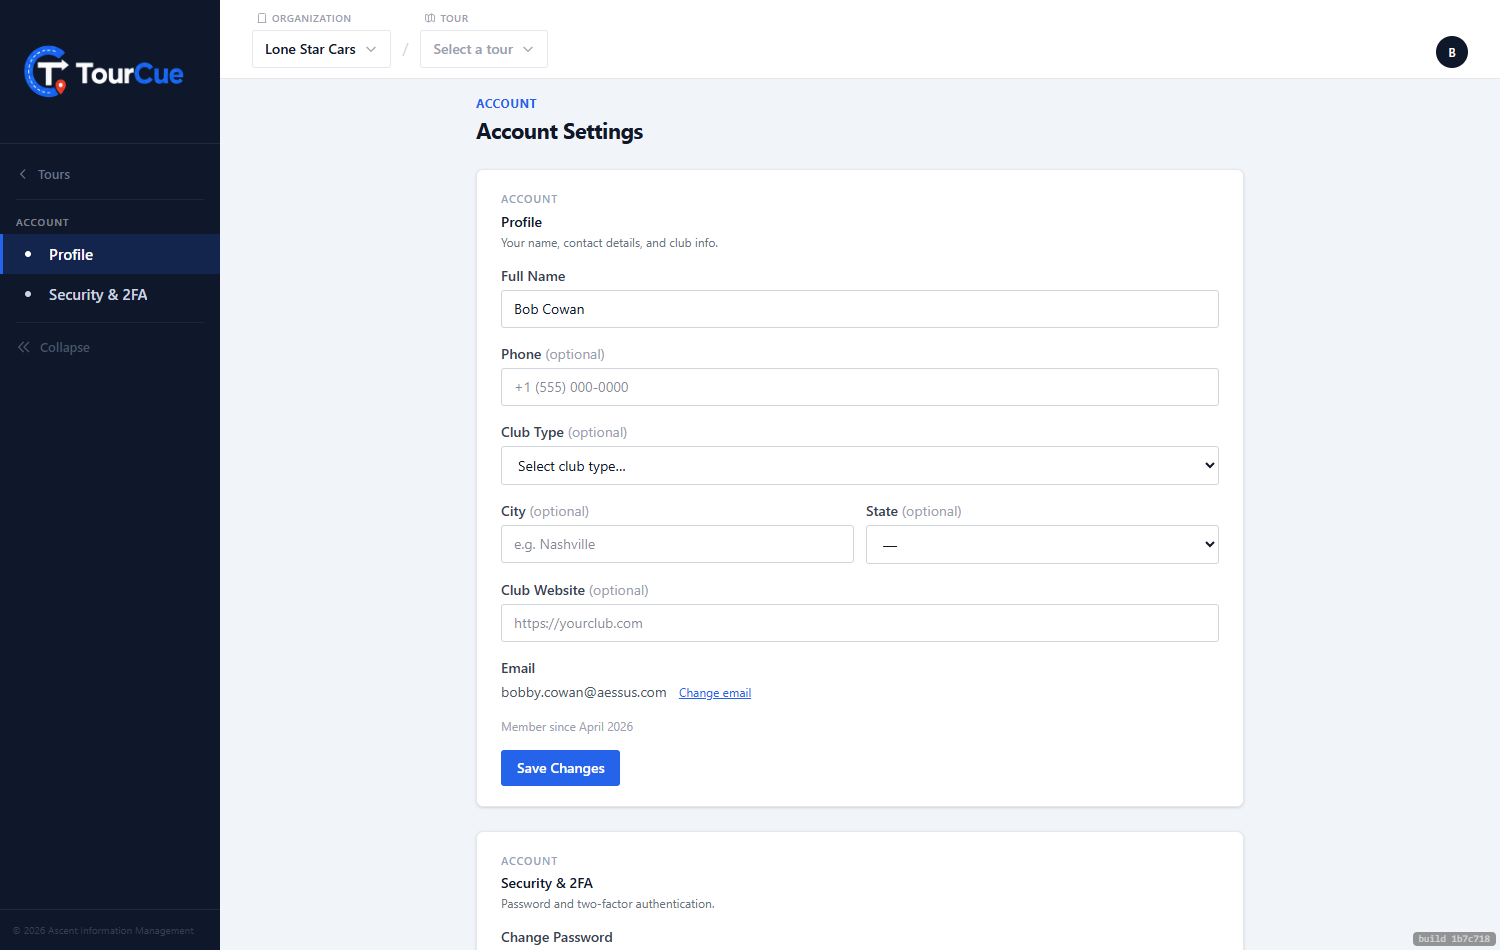Click email text bobby.cowan@aessus.com

pos(584,692)
